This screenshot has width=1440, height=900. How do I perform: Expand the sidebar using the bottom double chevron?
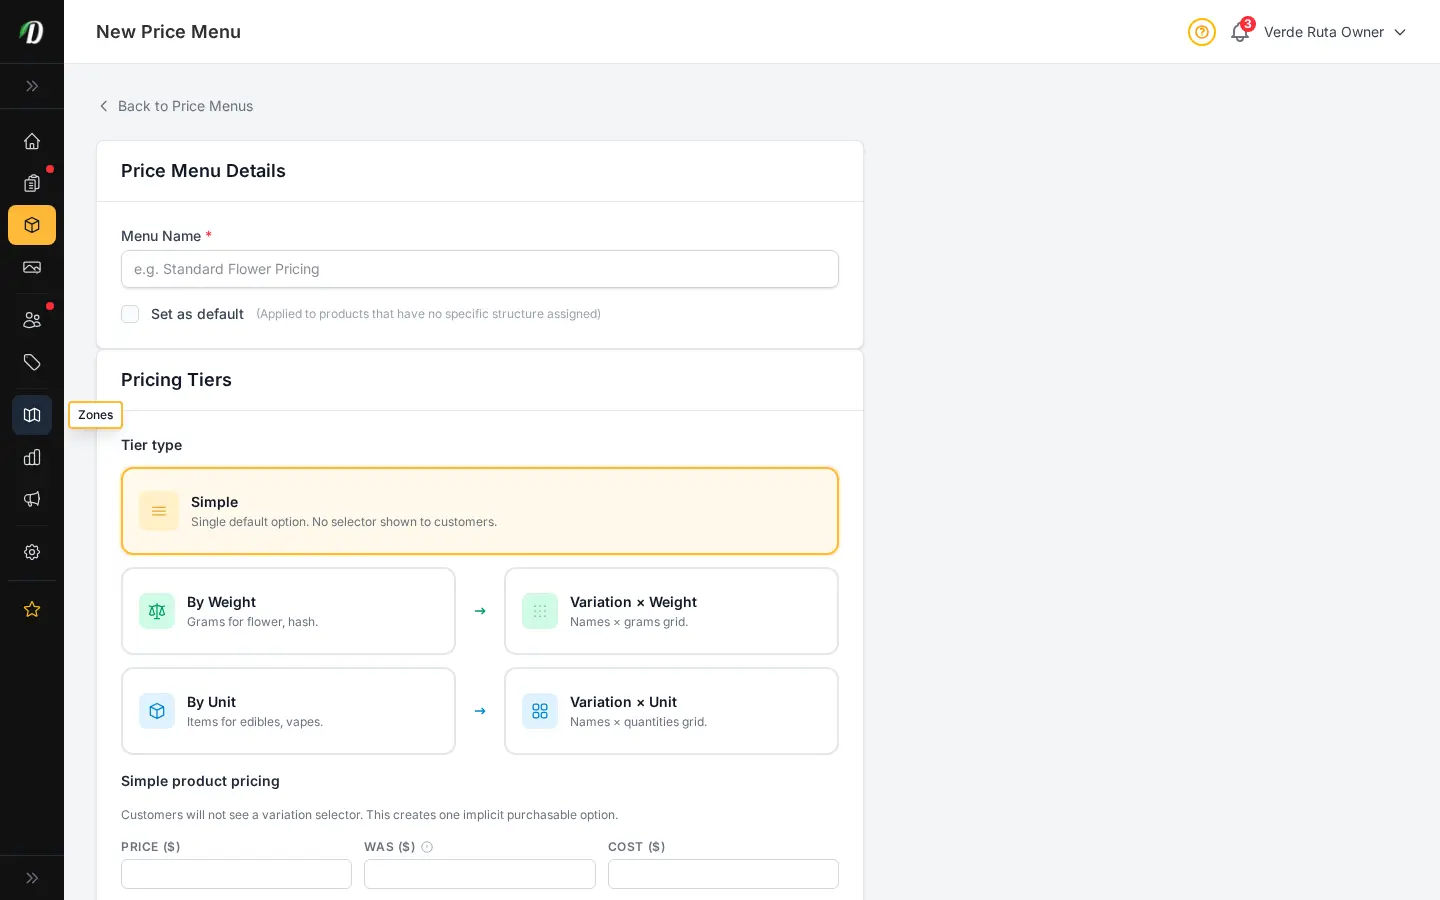[32, 878]
